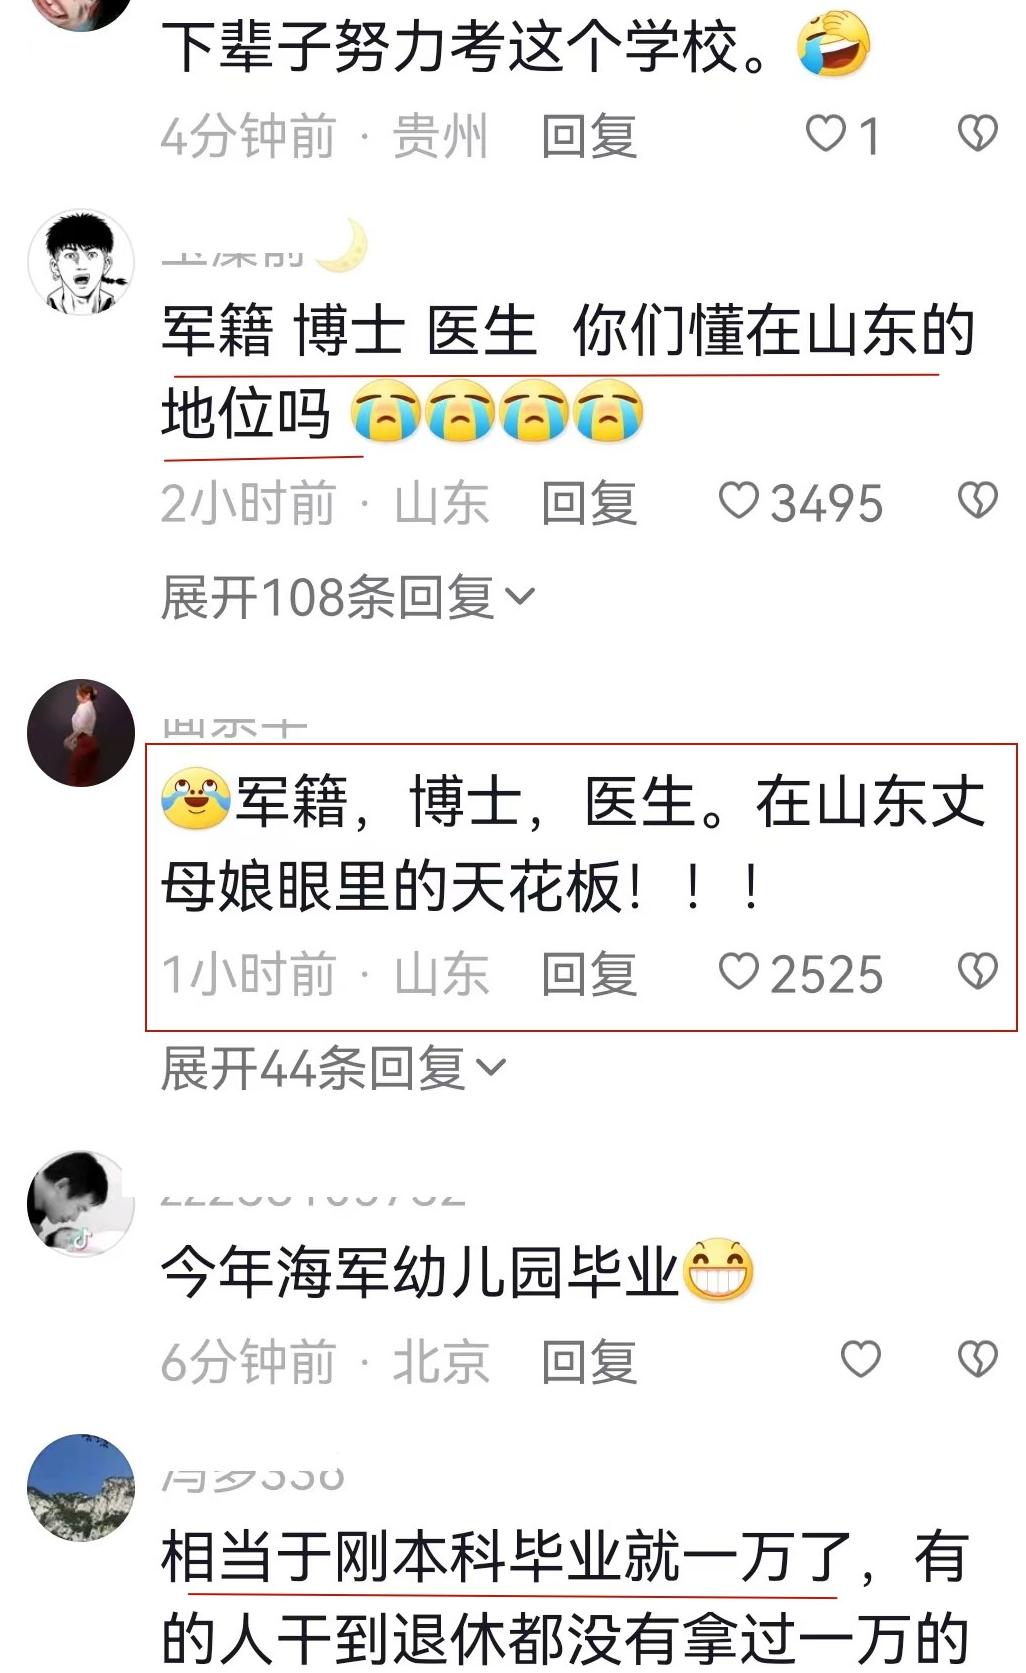Tap the comment text 相当于刚本科毕业就一万了
This screenshot has width=1026, height=1673.
pos(507,1557)
